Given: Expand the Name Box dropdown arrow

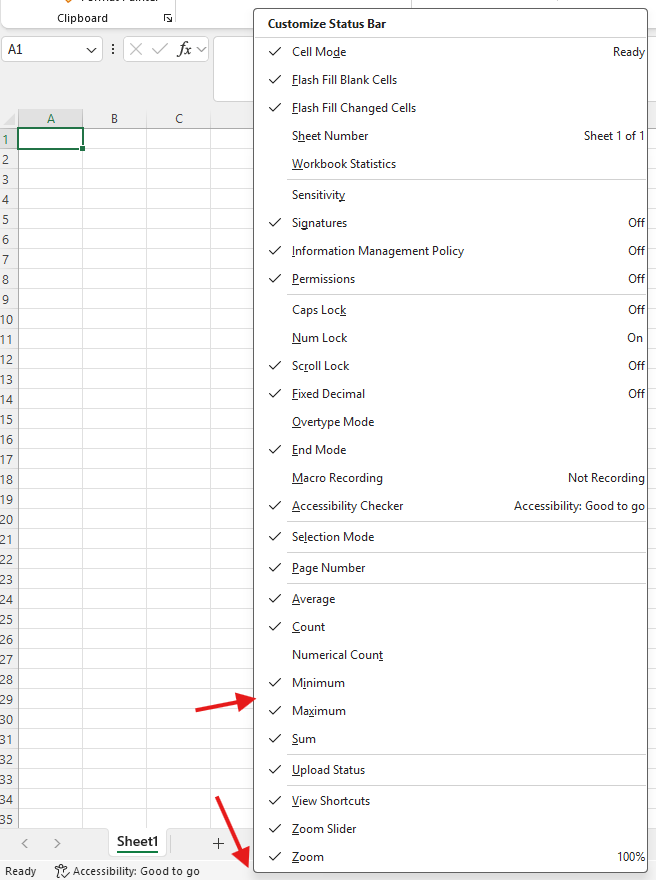Looking at the screenshot, I should click(91, 50).
